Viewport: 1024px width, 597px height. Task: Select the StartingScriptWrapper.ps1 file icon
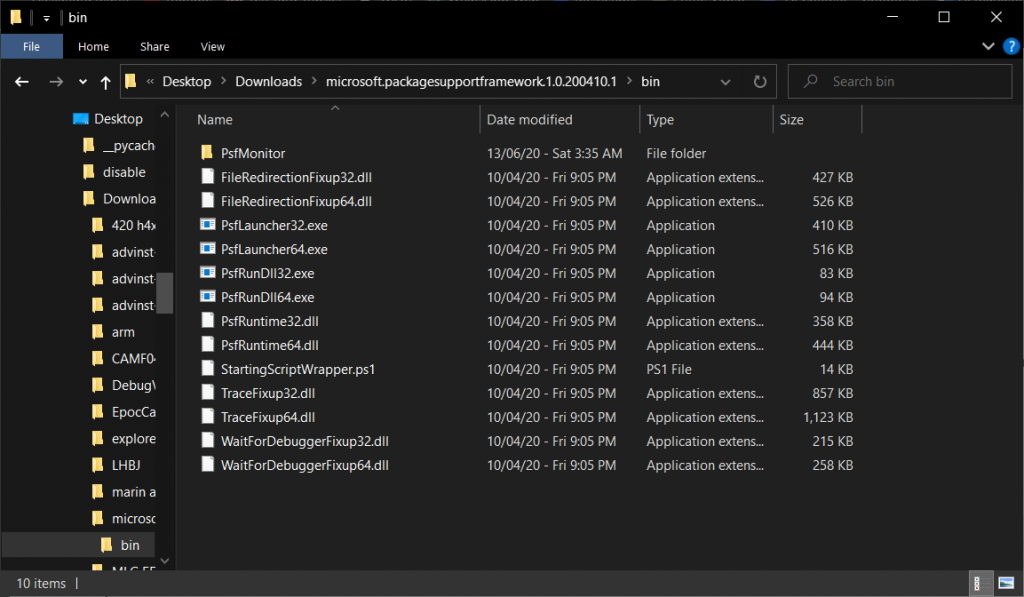point(207,370)
